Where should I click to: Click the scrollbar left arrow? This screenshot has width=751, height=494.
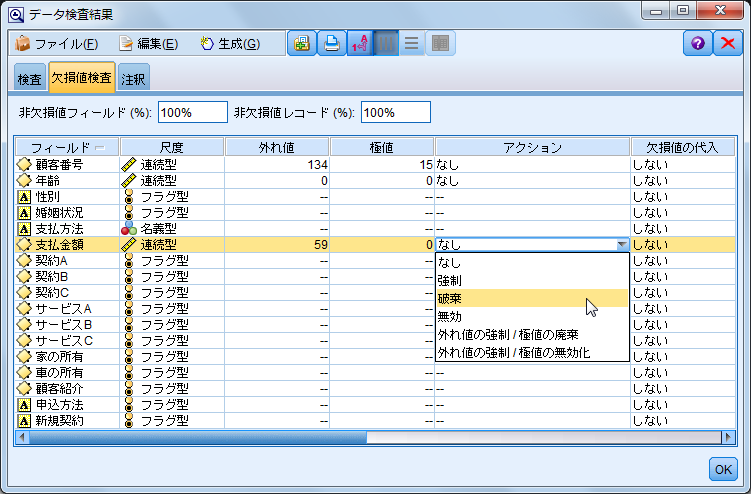pos(22,437)
